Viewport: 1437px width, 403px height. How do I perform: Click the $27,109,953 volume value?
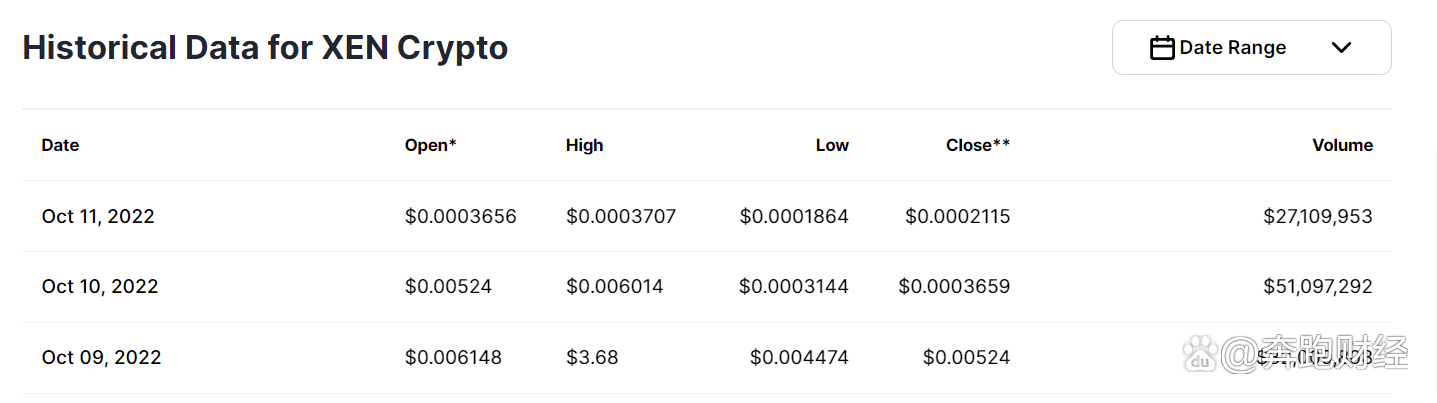[x=1318, y=216]
